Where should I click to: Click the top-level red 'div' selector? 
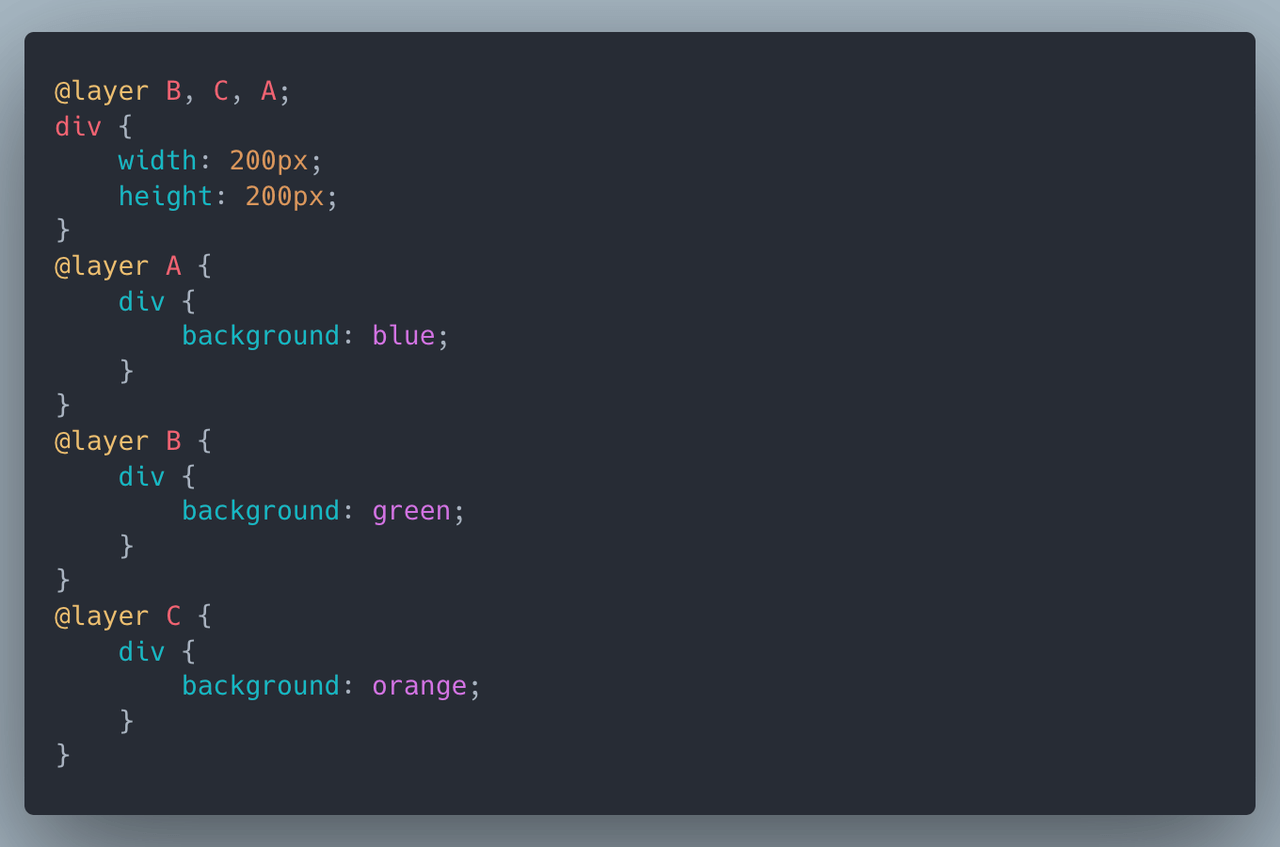pos(78,126)
